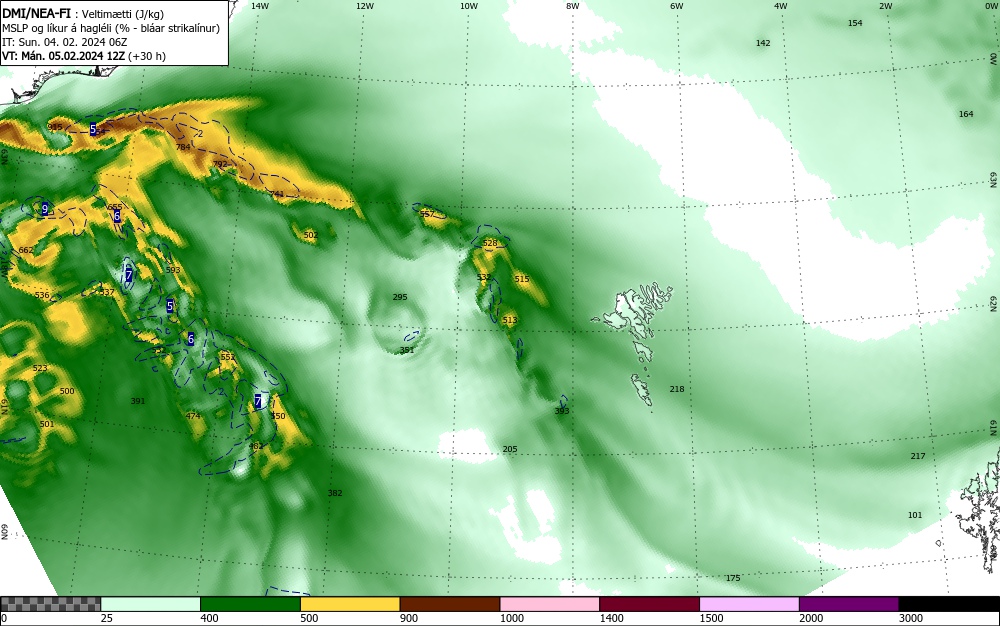Screen dimensions: 1000x626
Task: Click the 'DMI/NEA-FI : Veltimætti (J/kg)' title line
Action: [x=83, y=14]
